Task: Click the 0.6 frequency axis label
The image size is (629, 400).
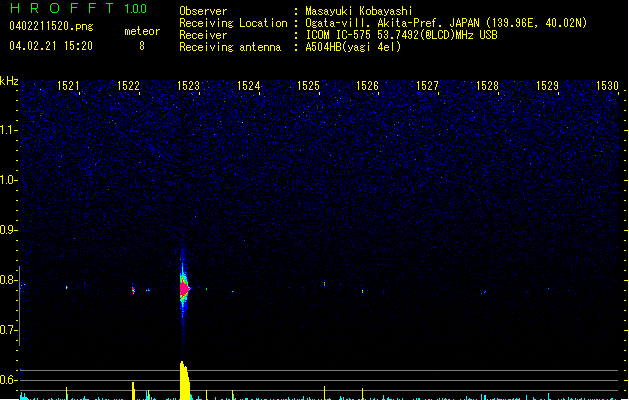Action: click(8, 380)
